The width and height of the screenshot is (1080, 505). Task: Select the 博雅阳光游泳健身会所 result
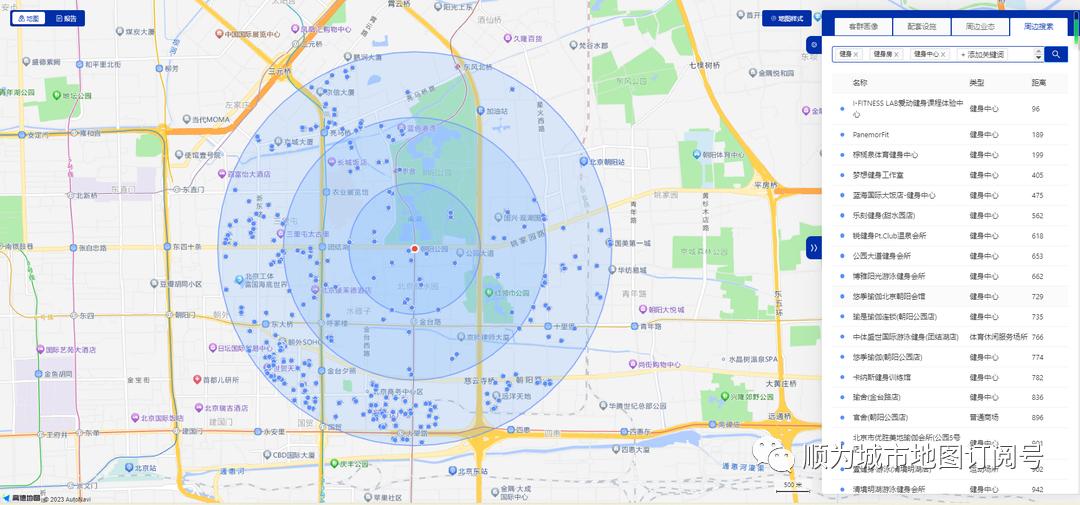(x=951, y=276)
